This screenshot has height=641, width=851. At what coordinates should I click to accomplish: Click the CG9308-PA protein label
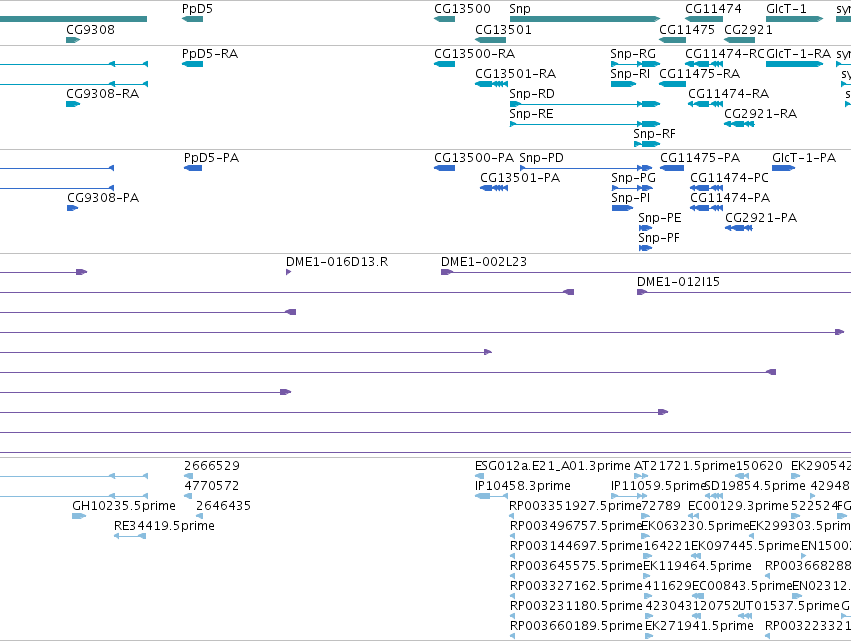[x=103, y=198]
